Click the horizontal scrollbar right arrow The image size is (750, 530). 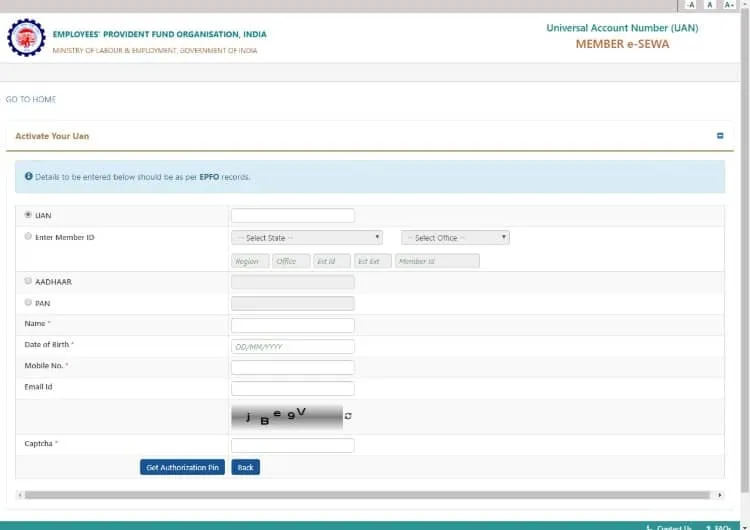[x=719, y=495]
